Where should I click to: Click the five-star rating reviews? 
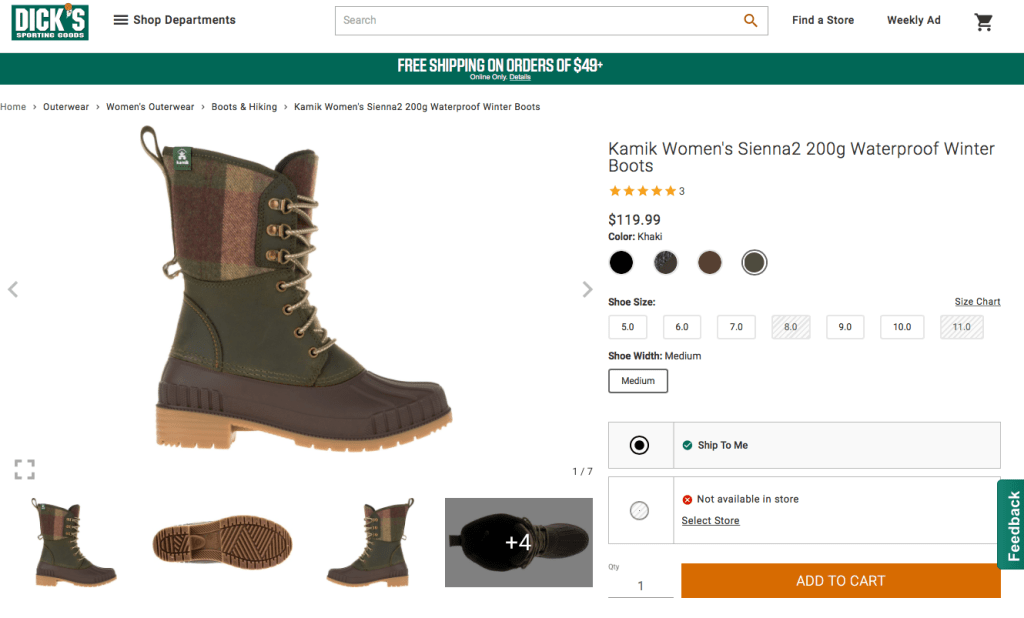[x=642, y=191]
